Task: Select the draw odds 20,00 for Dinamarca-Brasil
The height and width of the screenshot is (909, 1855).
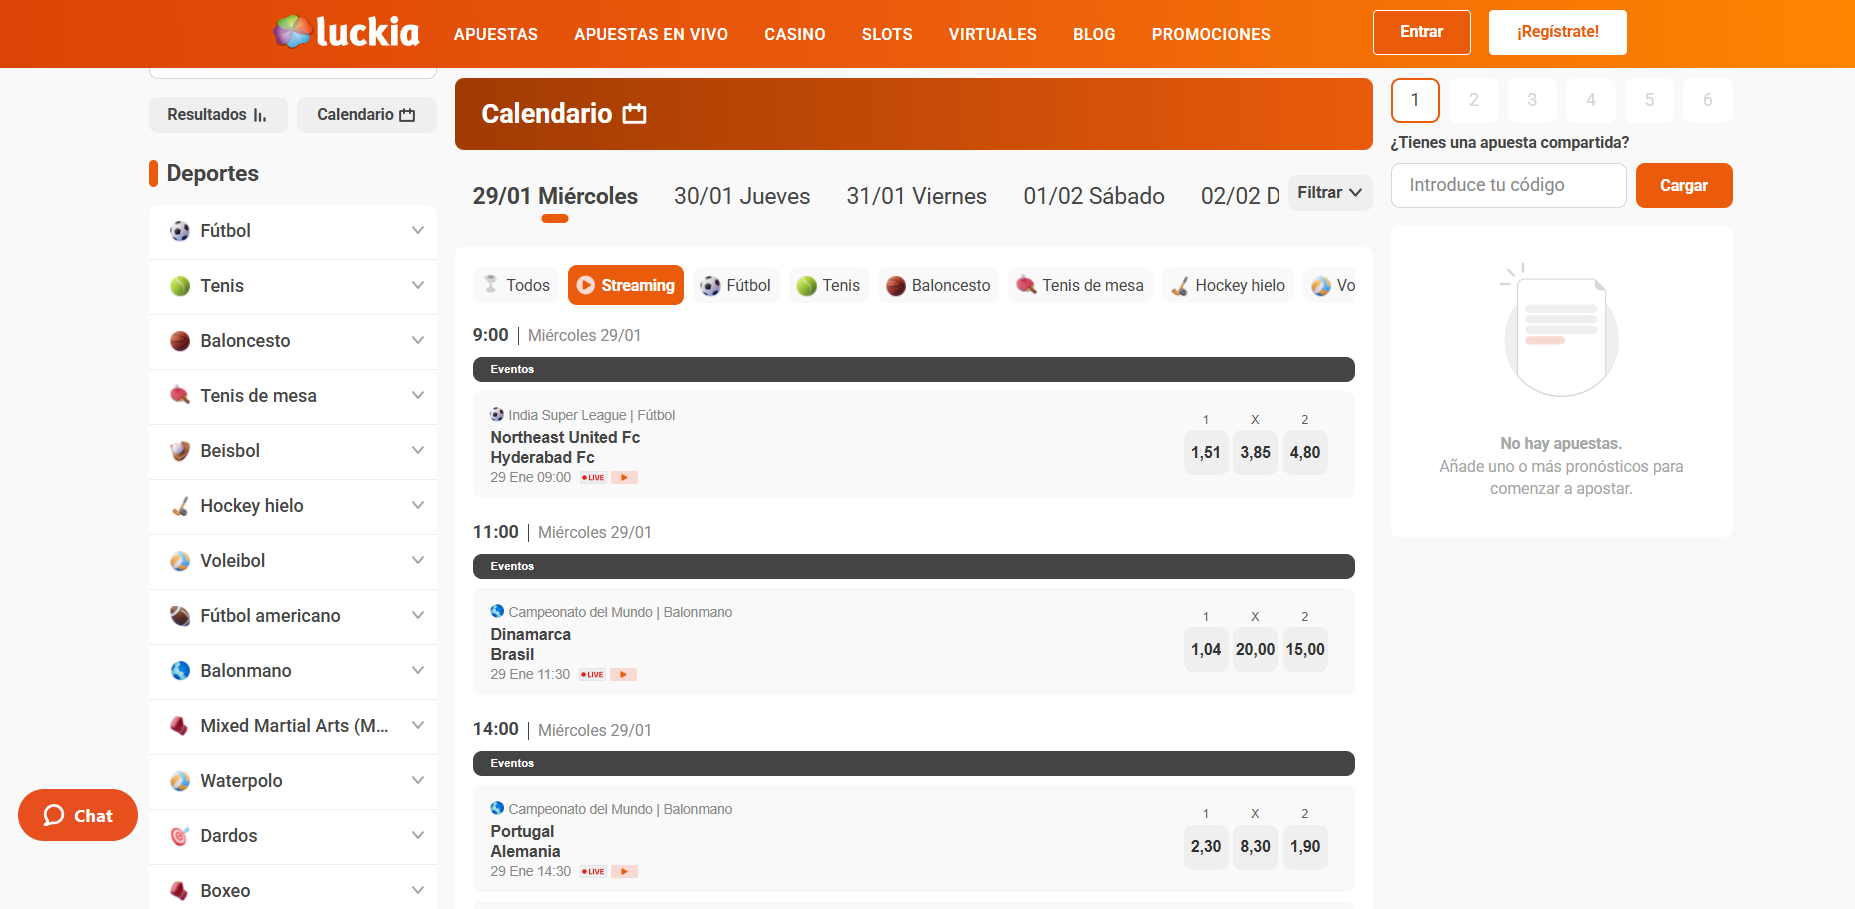Action: click(1255, 649)
